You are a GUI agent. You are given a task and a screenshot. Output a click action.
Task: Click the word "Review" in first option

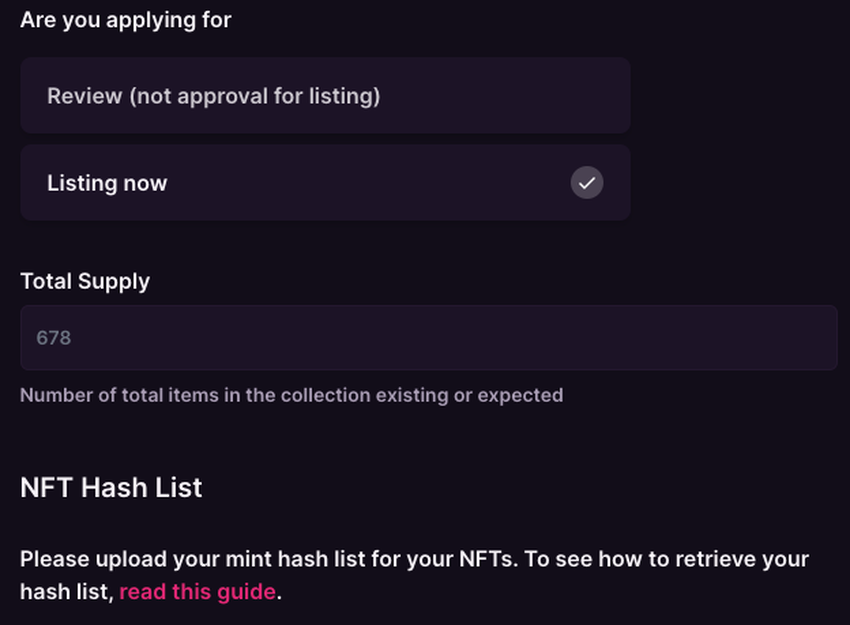(x=83, y=96)
